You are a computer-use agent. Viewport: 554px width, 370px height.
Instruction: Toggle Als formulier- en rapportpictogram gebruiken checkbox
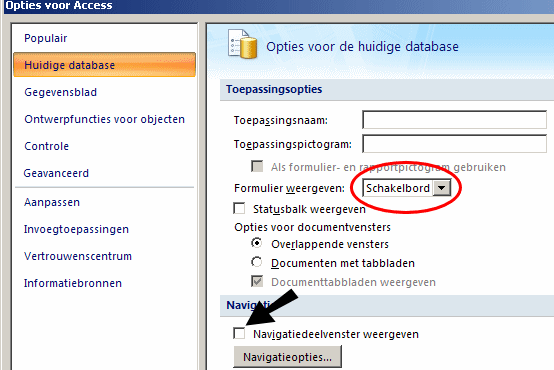click(x=257, y=166)
